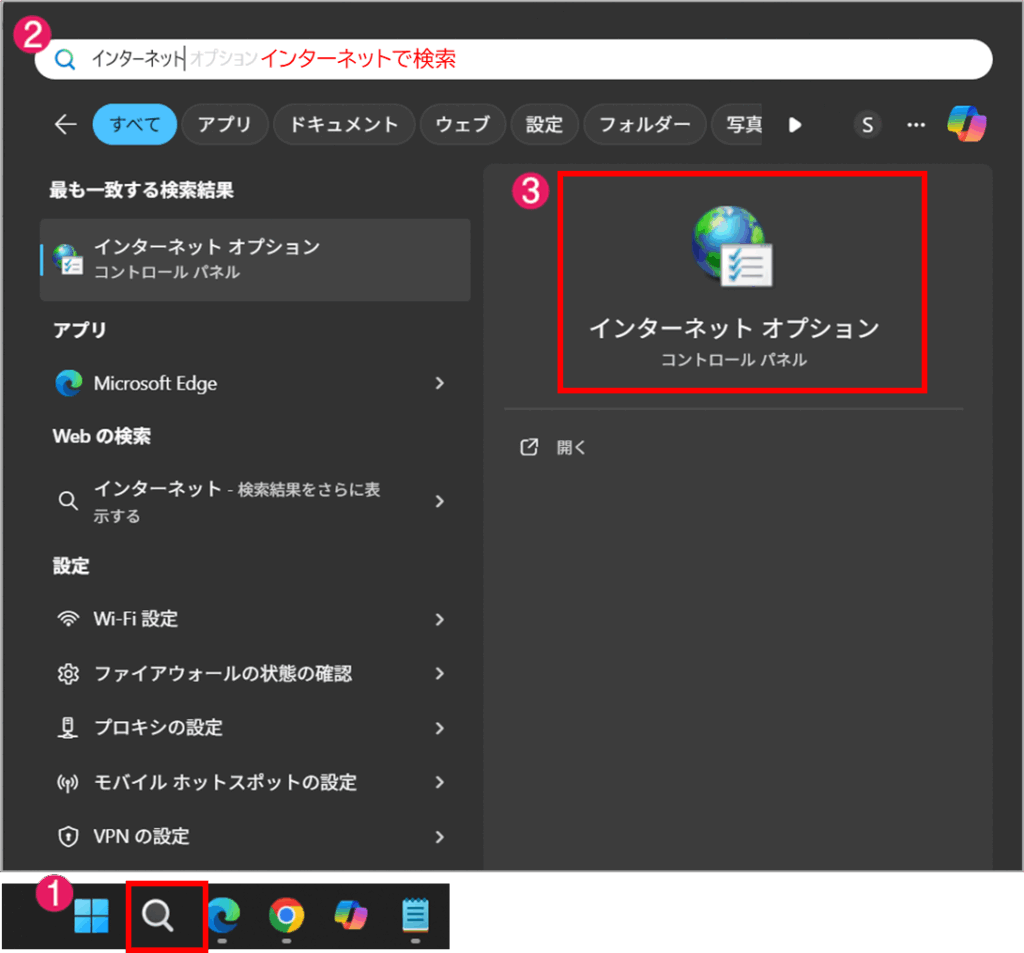The image size is (1024, 953).
Task: Open the three-dot more options menu
Action: pos(915,125)
